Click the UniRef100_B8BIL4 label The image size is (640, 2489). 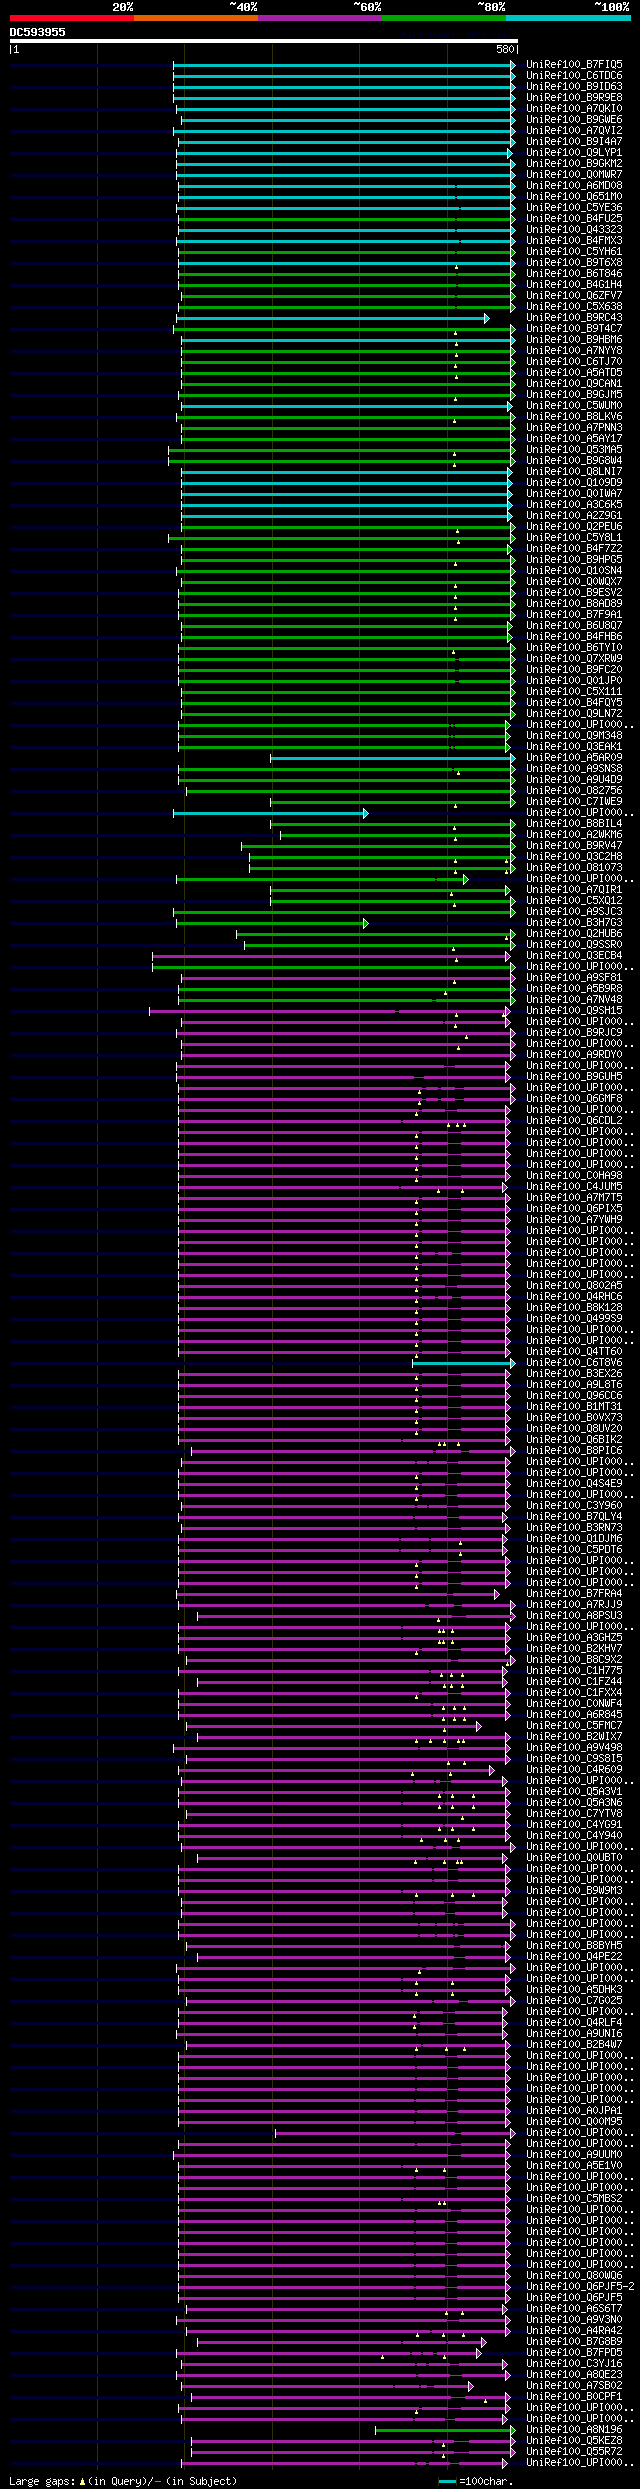574,823
